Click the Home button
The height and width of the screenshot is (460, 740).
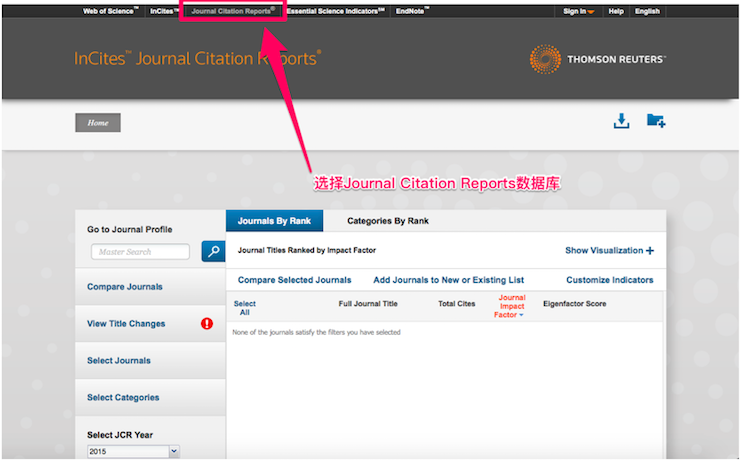(x=98, y=123)
